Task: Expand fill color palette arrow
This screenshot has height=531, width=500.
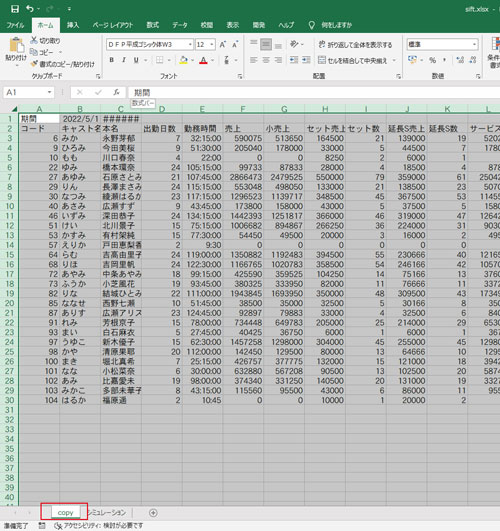Action: pos(192,60)
